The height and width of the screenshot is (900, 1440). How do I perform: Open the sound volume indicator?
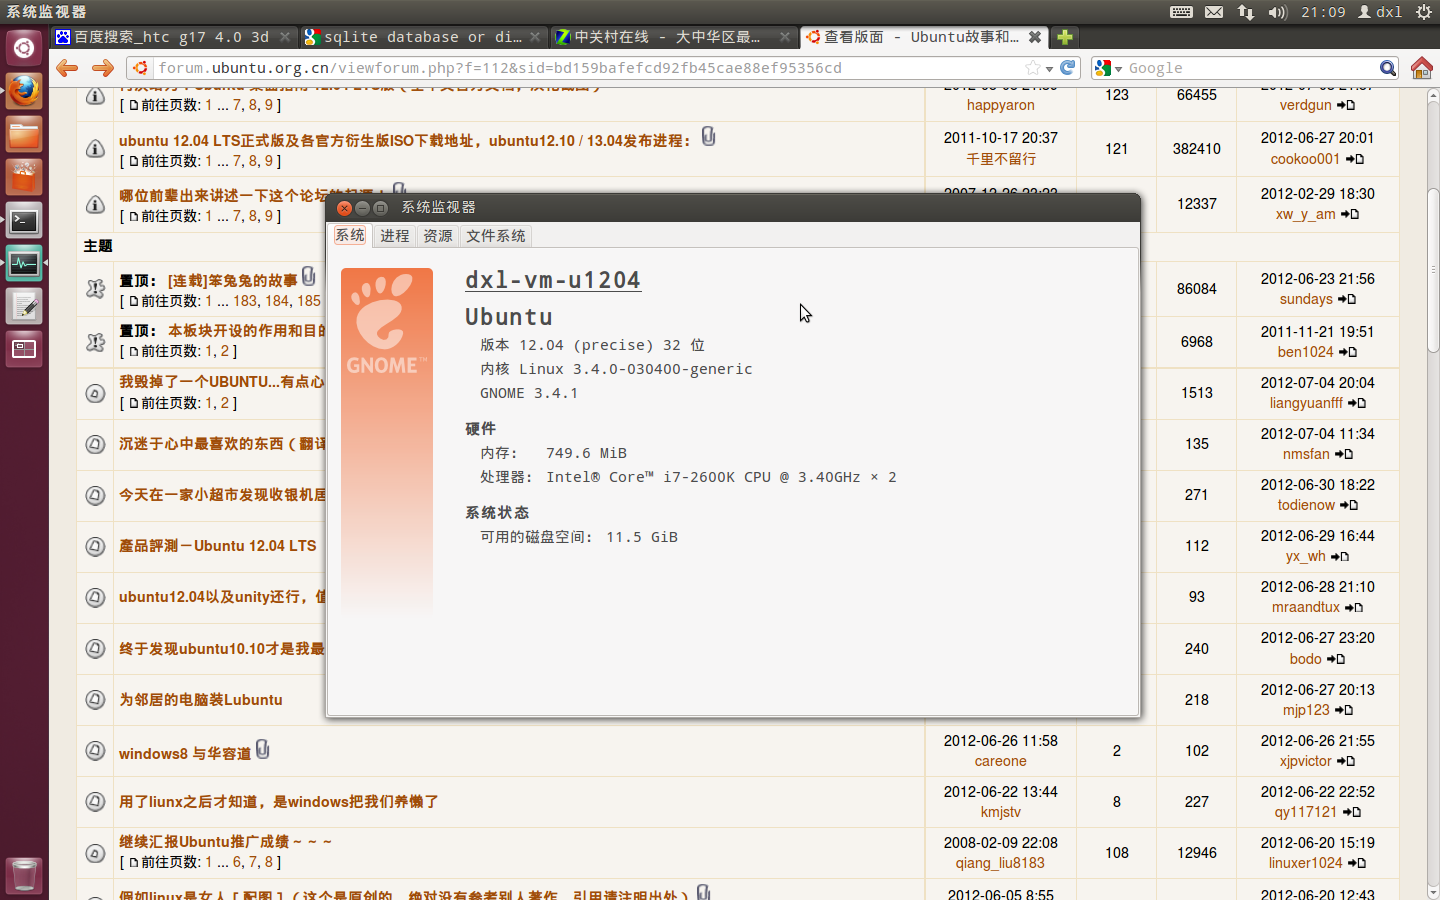click(1277, 12)
